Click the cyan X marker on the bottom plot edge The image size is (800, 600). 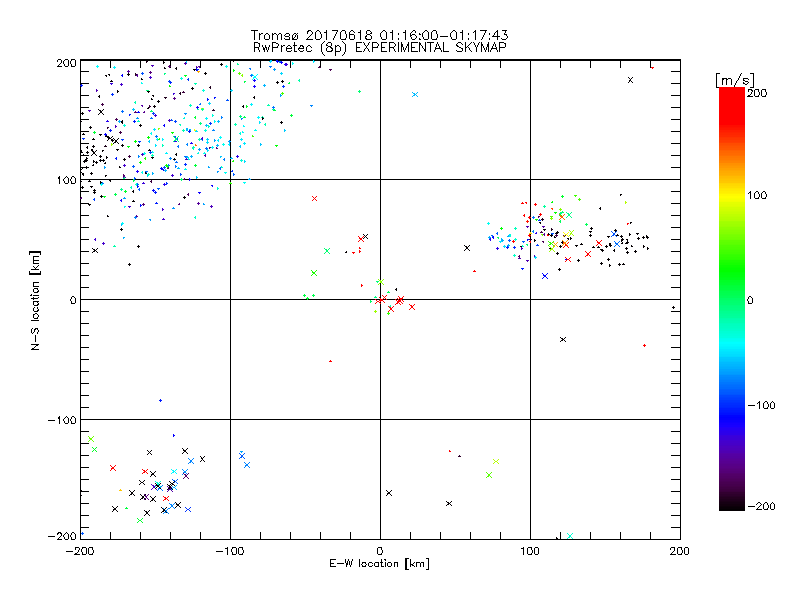click(x=570, y=536)
